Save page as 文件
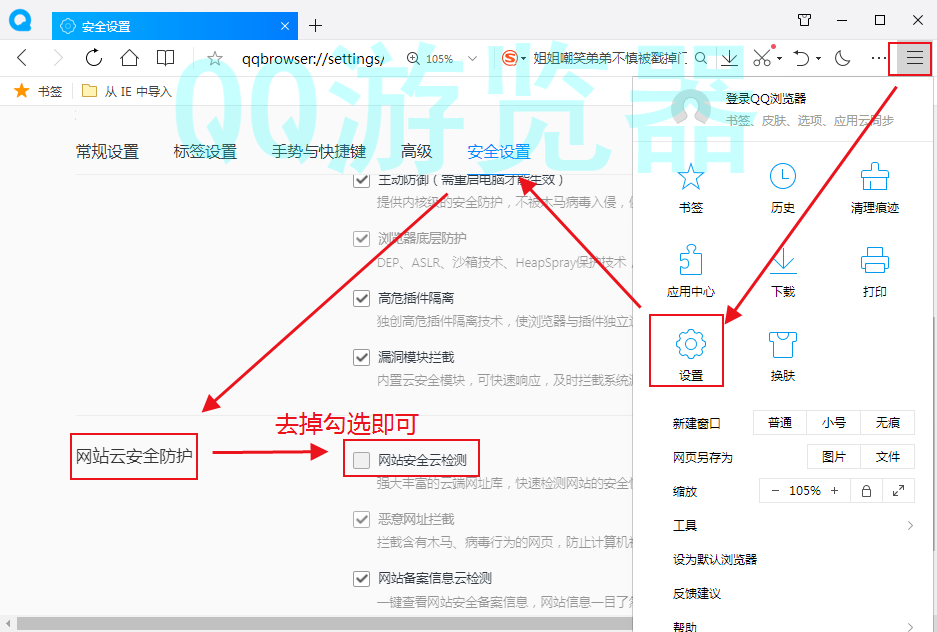The width and height of the screenshot is (937, 632). pyautogui.click(x=887, y=457)
